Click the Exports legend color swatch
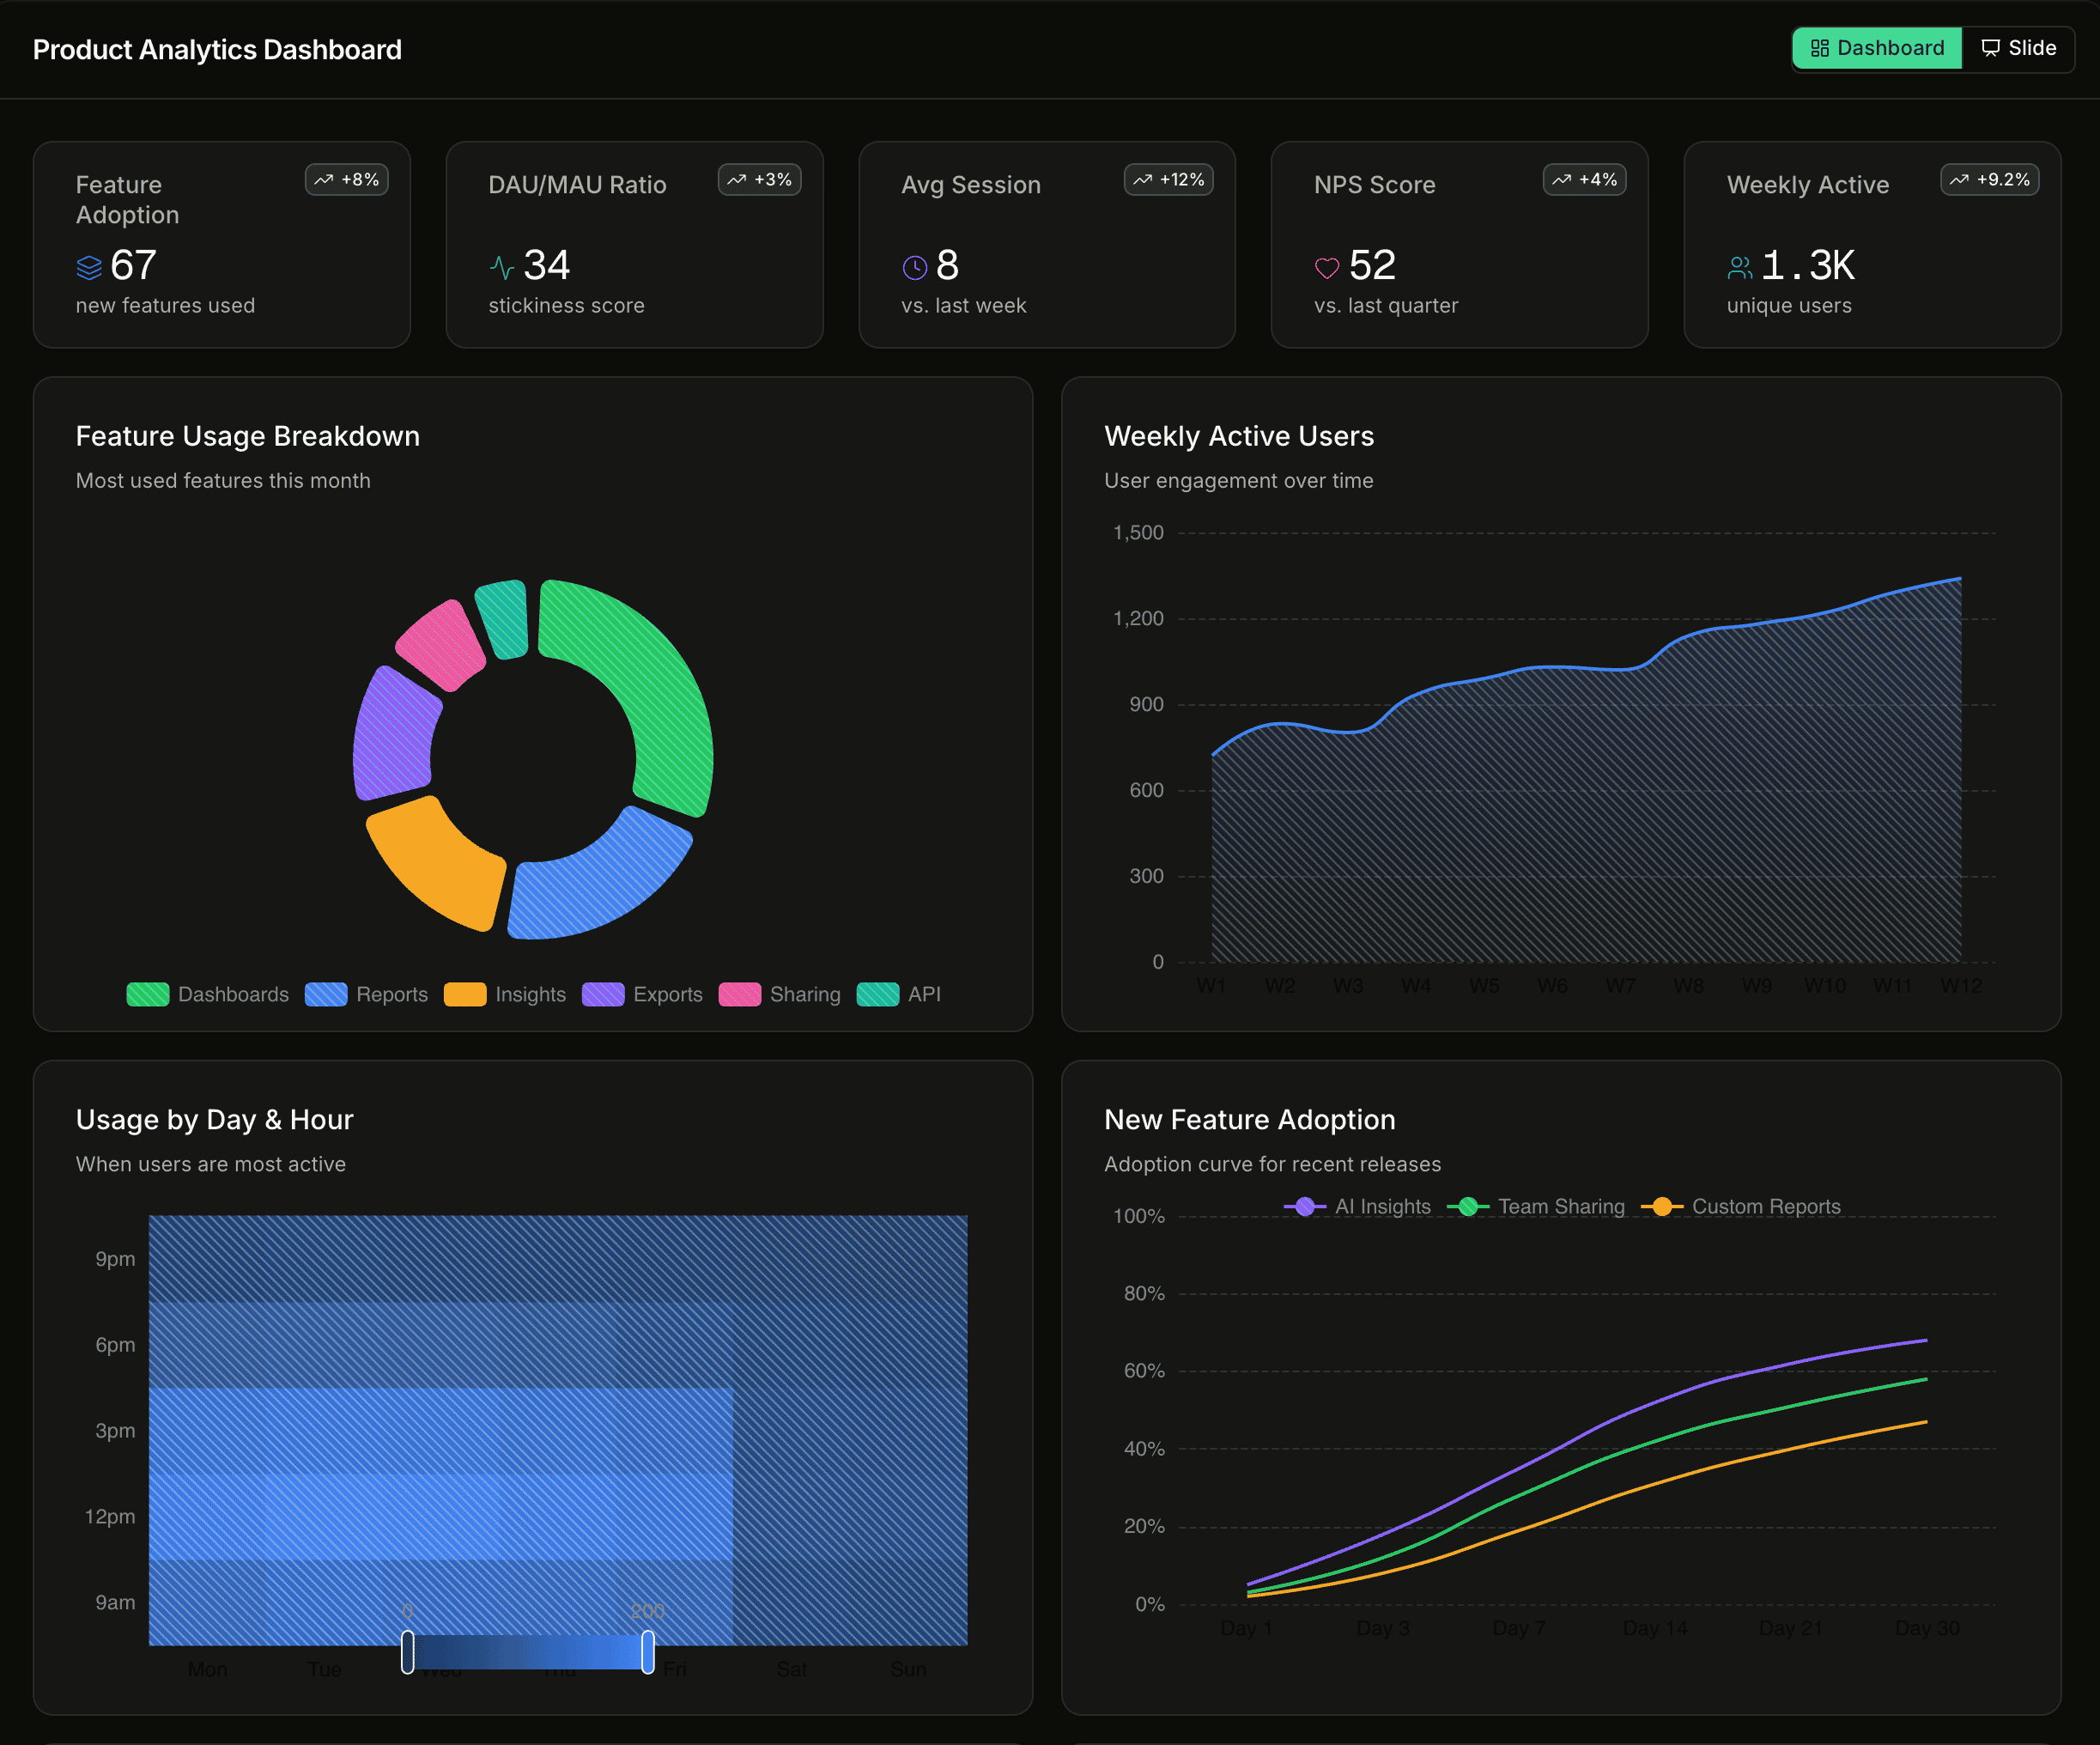Image resolution: width=2100 pixels, height=1745 pixels. (x=603, y=994)
